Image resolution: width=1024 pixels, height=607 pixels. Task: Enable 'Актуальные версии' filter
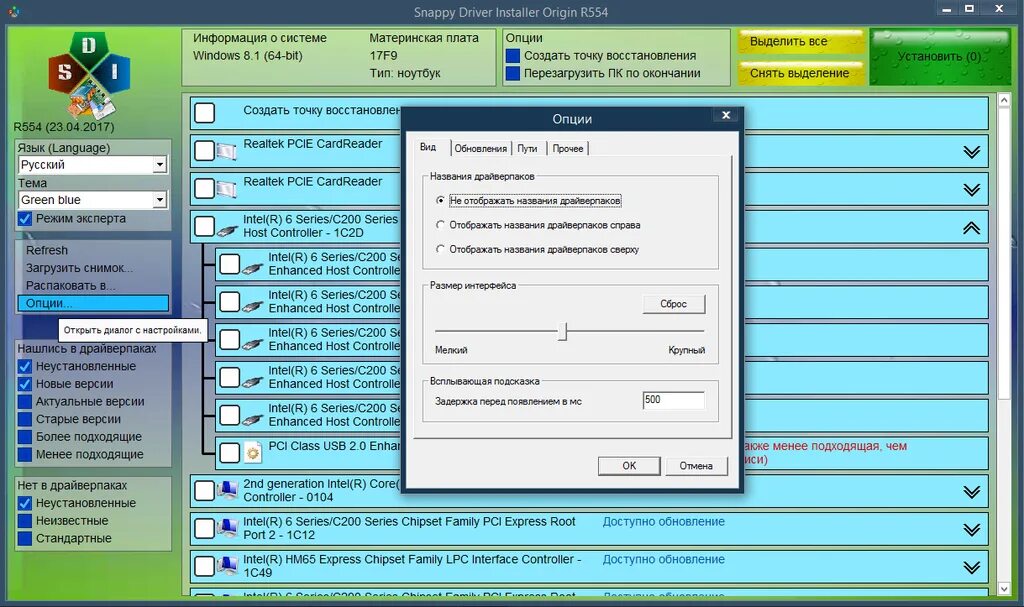(x=25, y=402)
